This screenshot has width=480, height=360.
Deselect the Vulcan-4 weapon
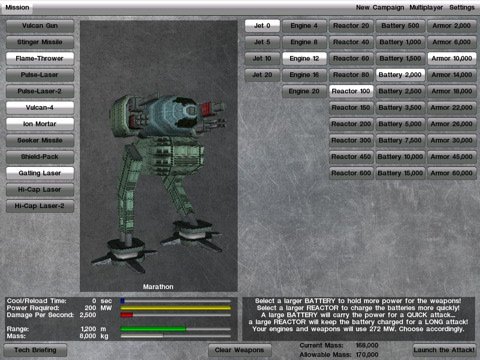(40, 108)
